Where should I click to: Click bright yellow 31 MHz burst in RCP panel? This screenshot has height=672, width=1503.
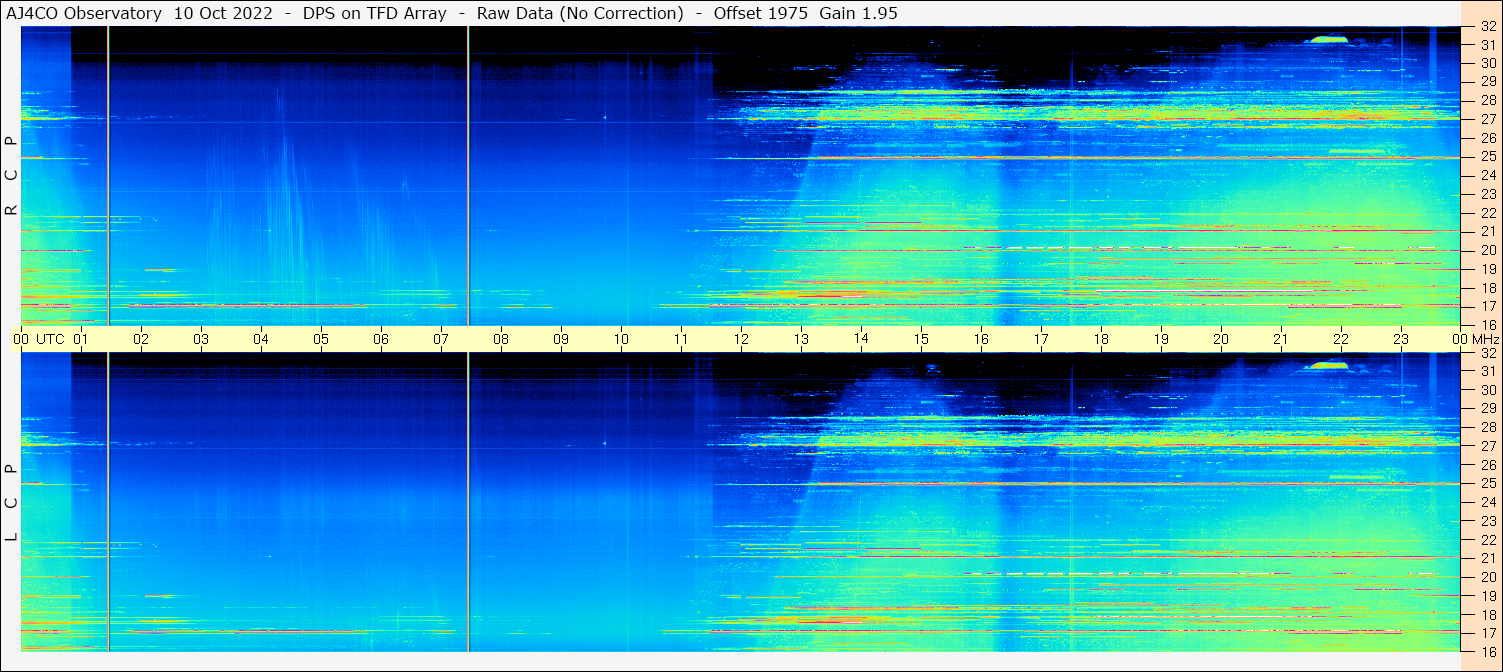tap(1327, 39)
